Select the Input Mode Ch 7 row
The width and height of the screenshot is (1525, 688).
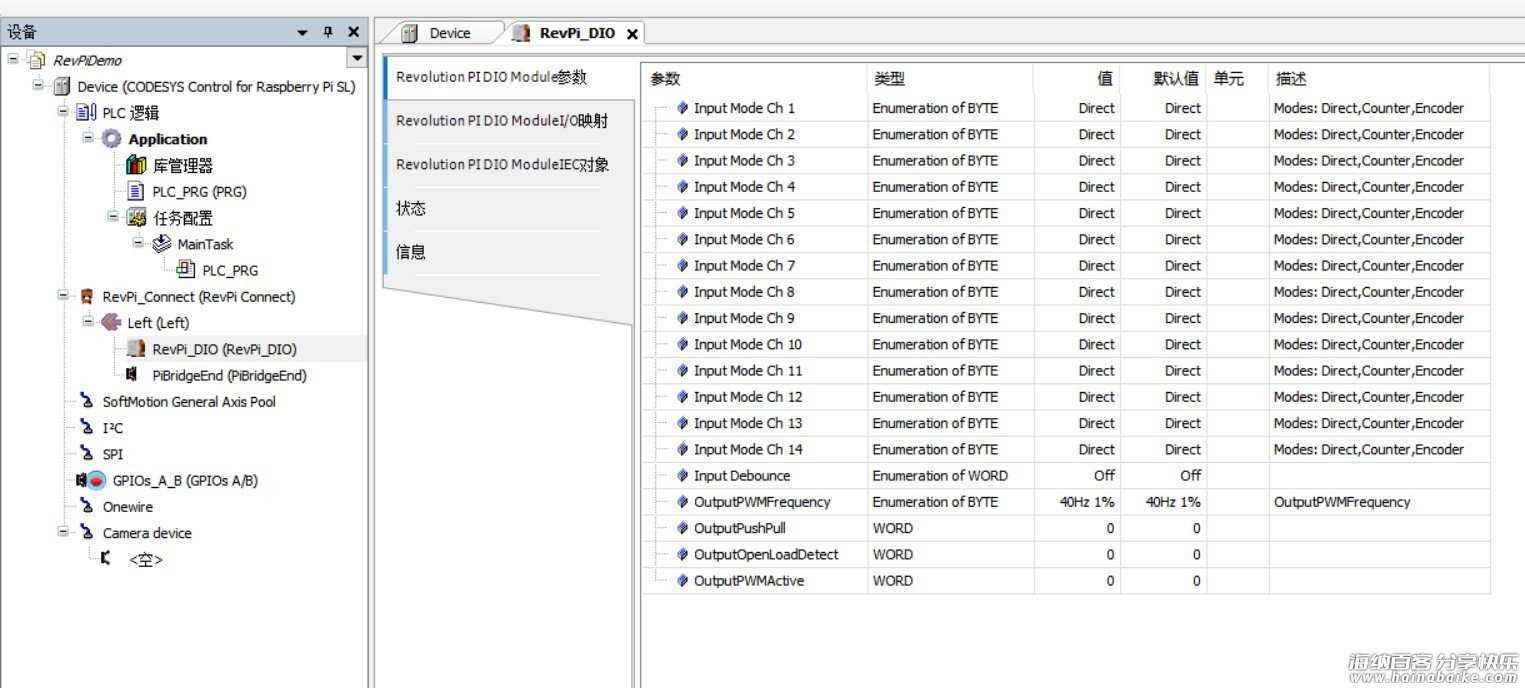coord(1066,266)
